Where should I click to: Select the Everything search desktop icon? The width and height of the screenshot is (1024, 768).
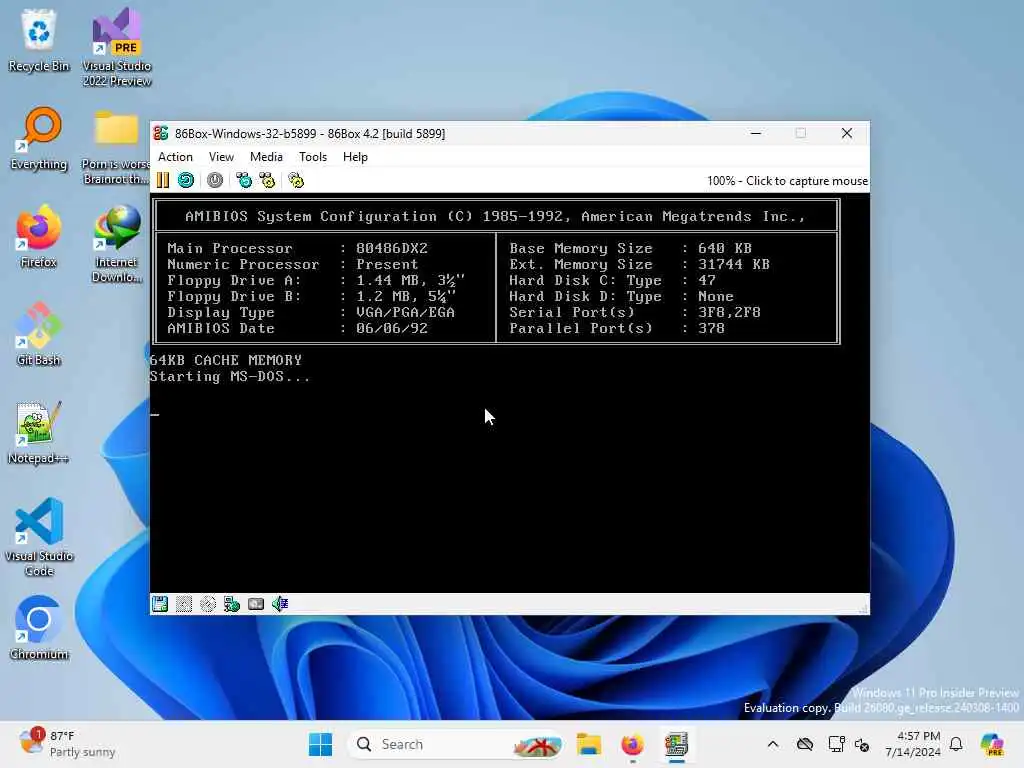[x=39, y=138]
